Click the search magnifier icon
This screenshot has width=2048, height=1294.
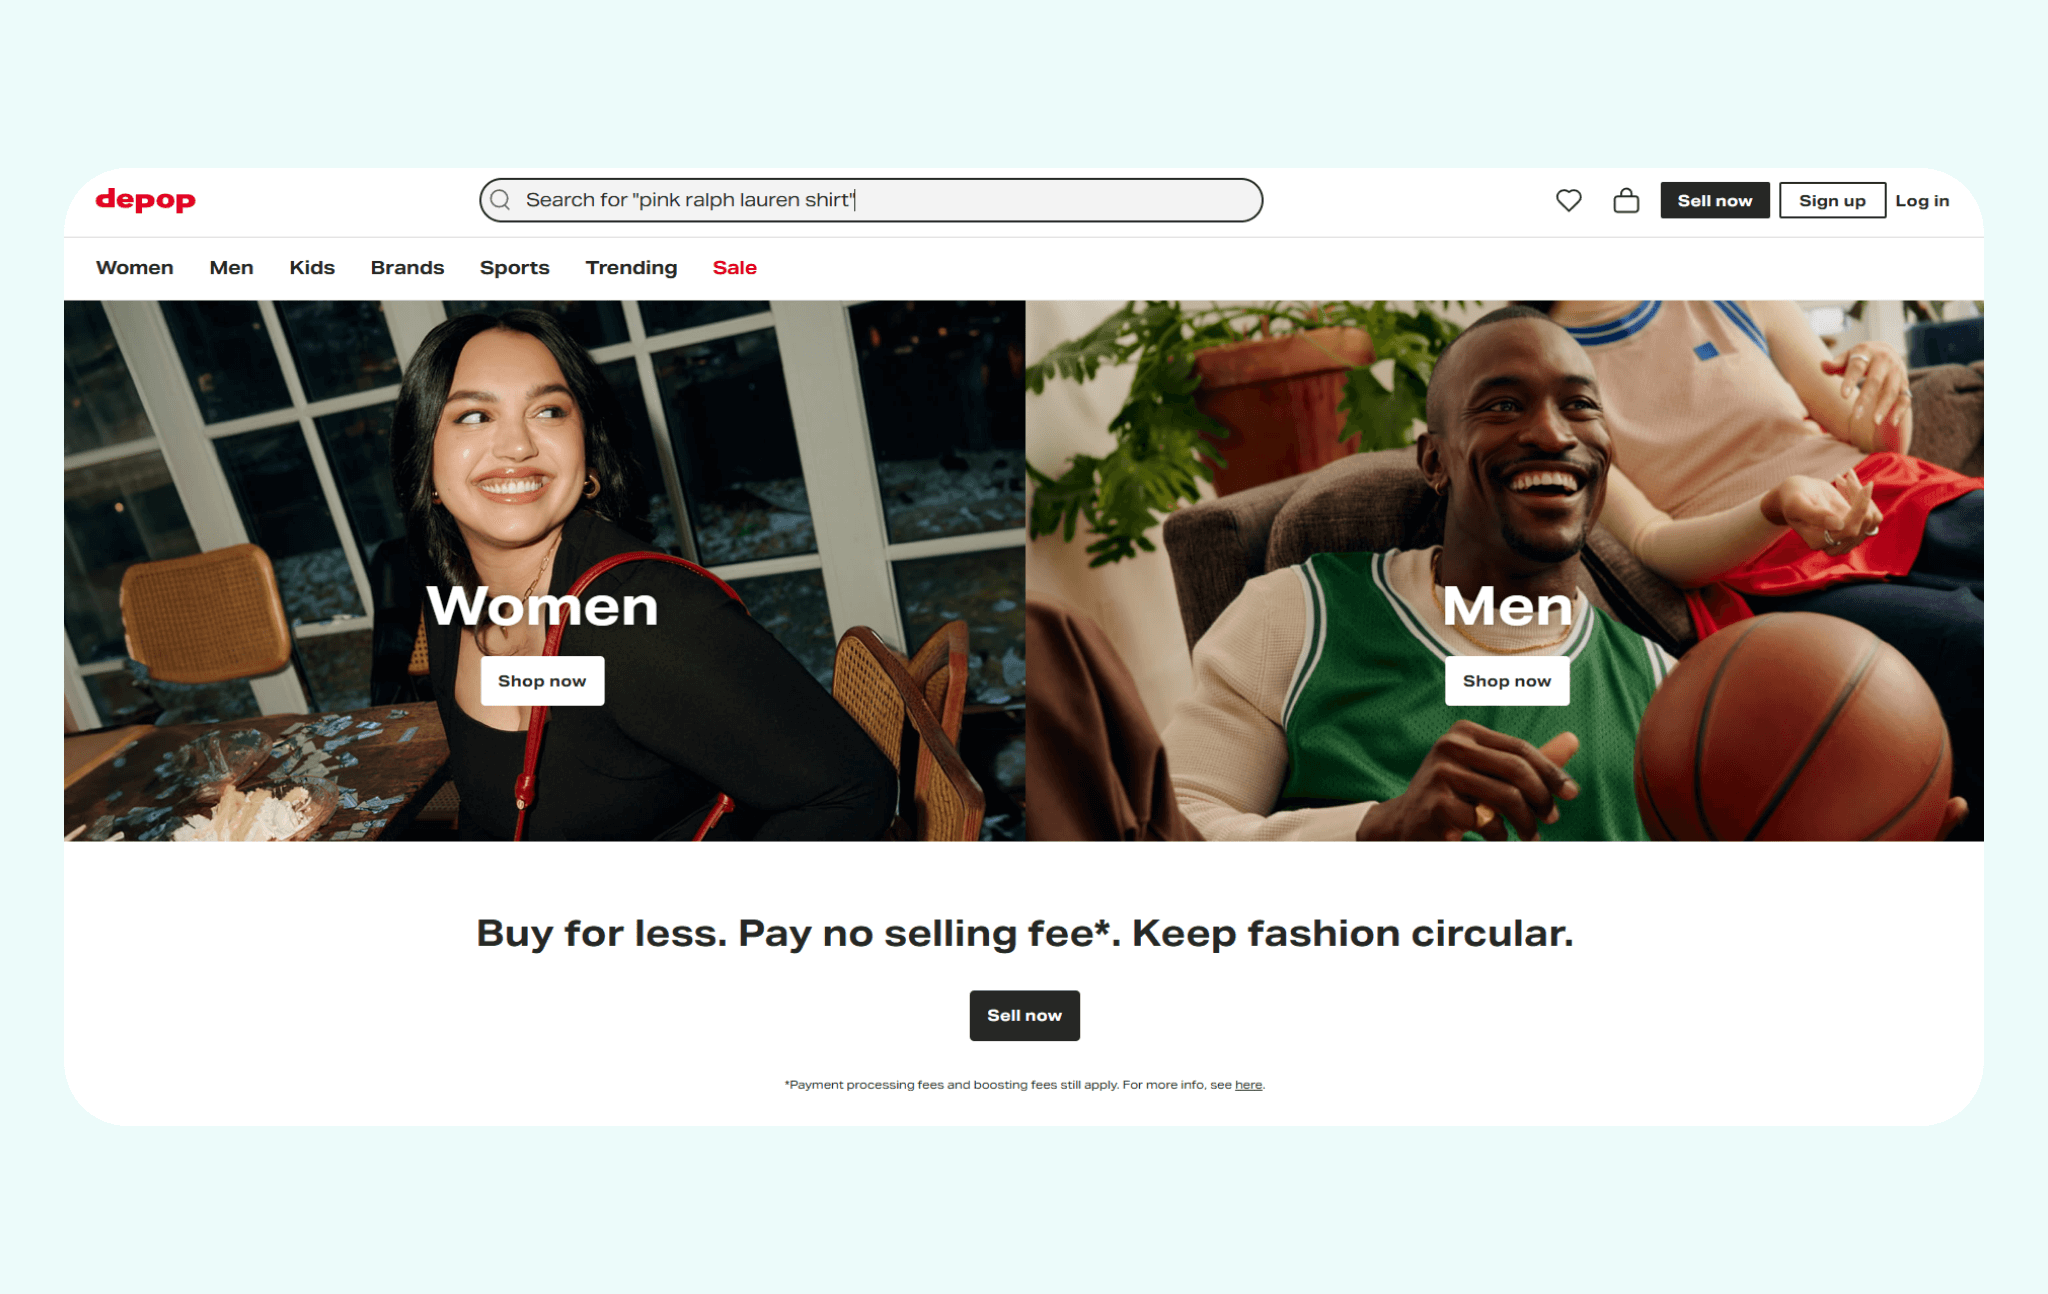coord(501,200)
